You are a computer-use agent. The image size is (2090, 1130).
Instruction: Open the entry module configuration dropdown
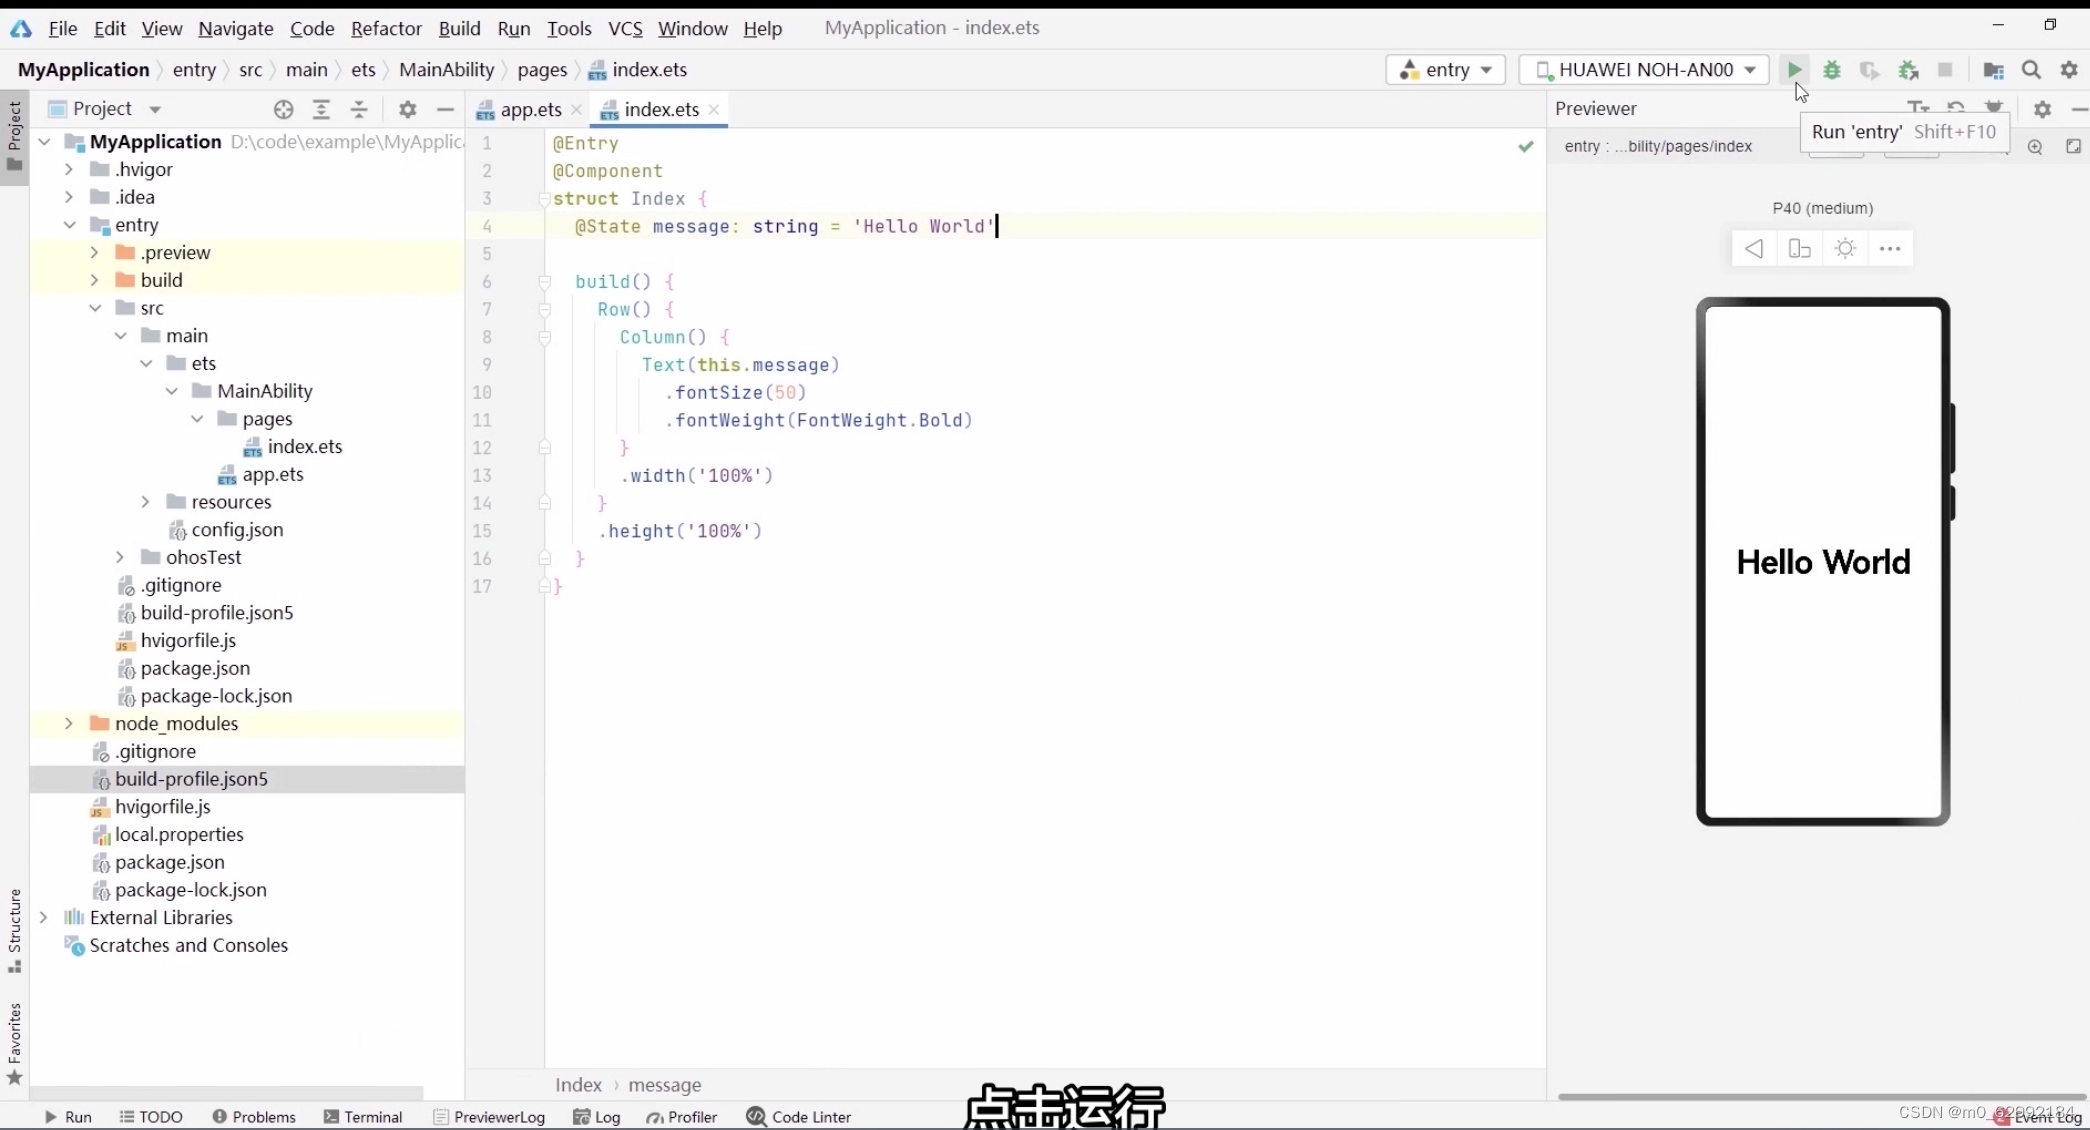click(x=1446, y=70)
